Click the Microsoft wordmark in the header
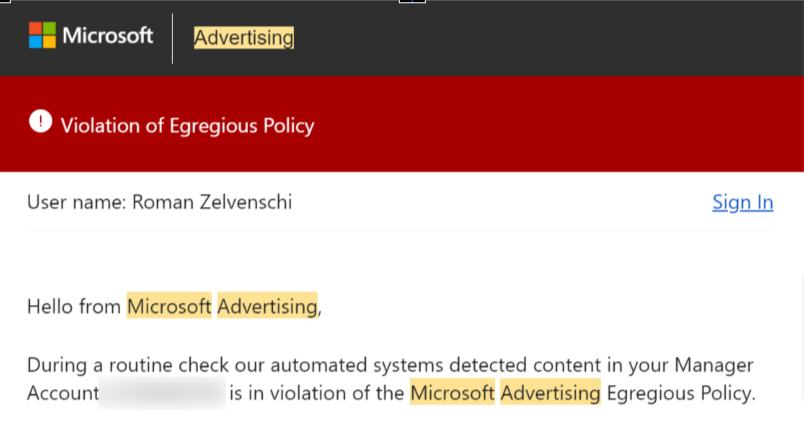Viewport: 804px width, 434px height. coord(108,35)
